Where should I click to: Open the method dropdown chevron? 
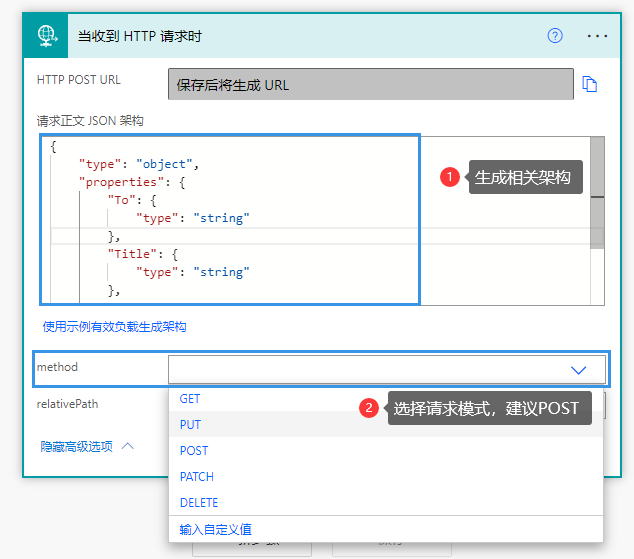pos(578,369)
